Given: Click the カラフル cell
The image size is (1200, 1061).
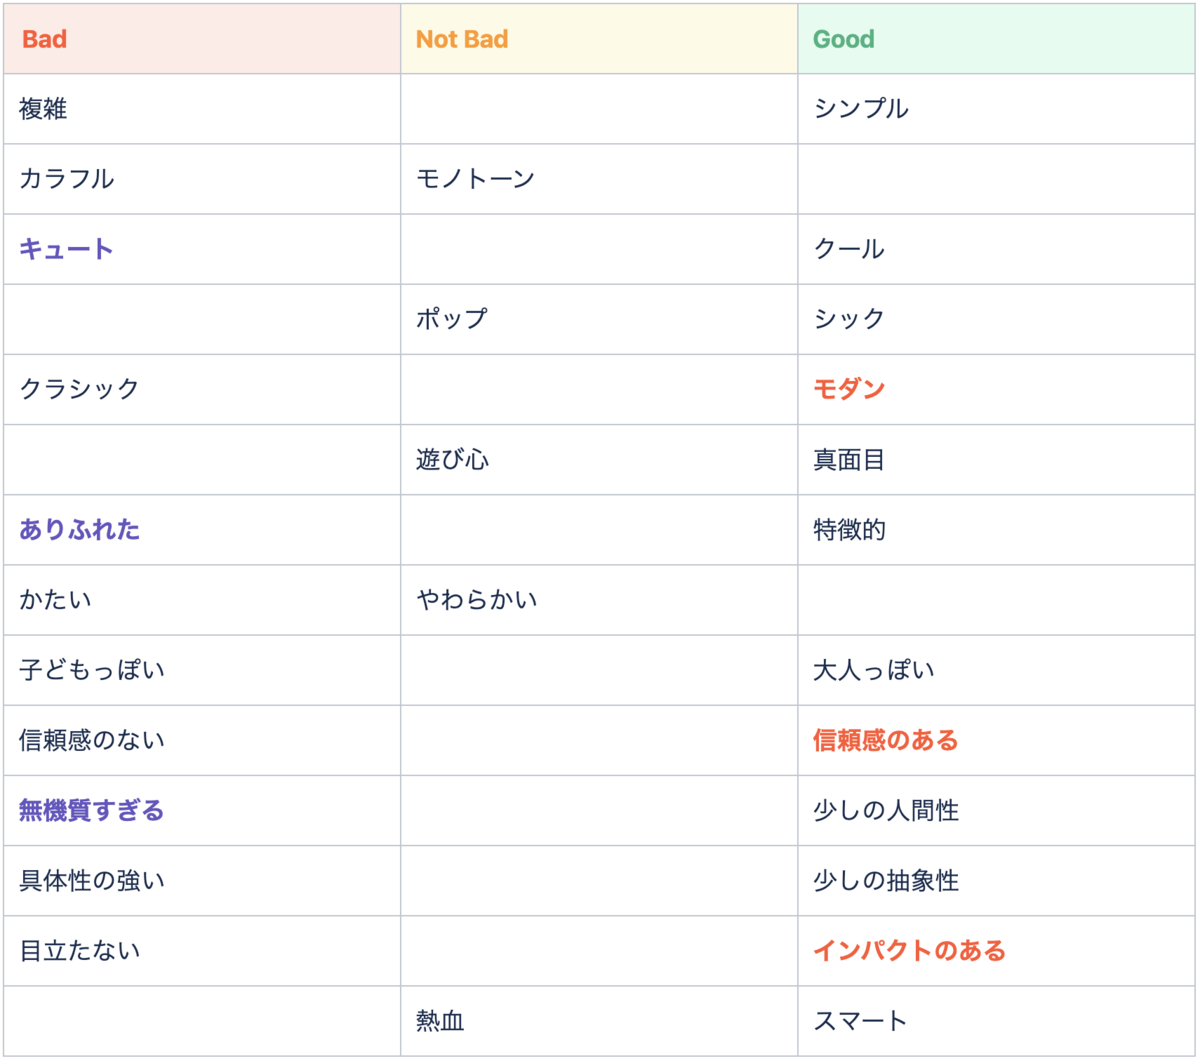Looking at the screenshot, I should coord(202,179).
